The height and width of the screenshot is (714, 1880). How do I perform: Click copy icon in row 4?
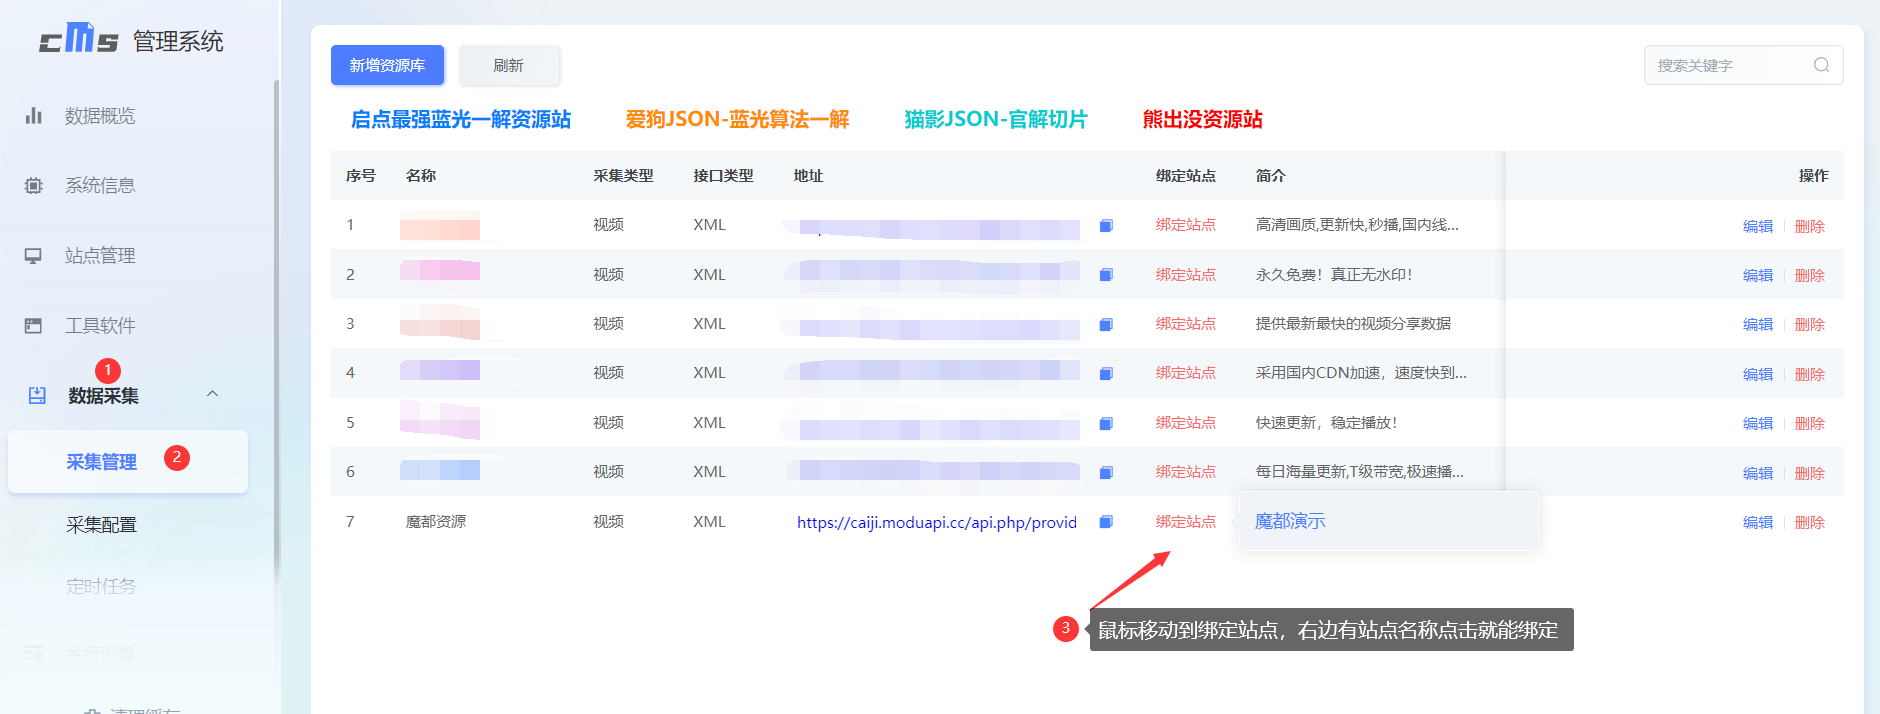tap(1106, 374)
